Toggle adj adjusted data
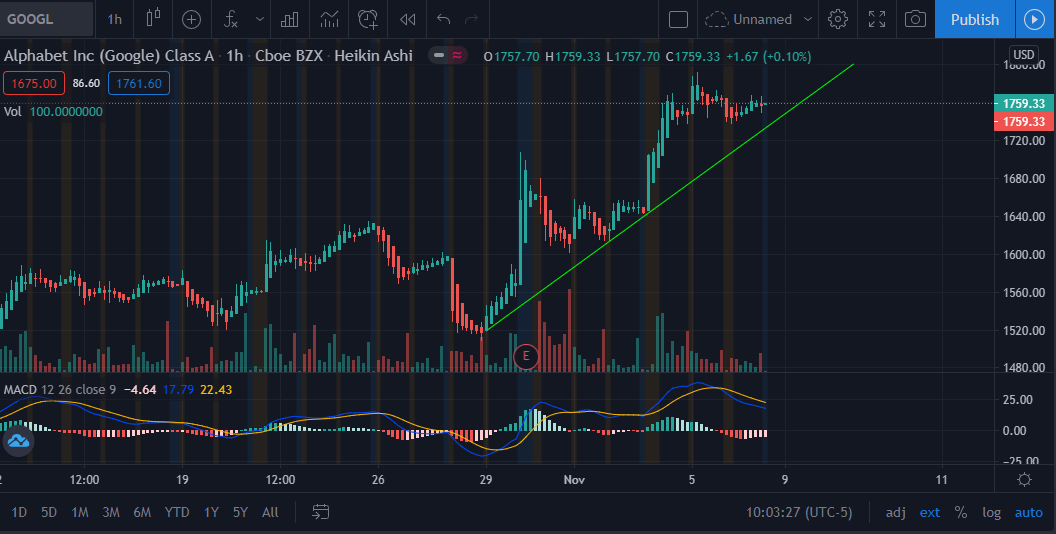Viewport: 1056px width, 534px height. pos(895,512)
